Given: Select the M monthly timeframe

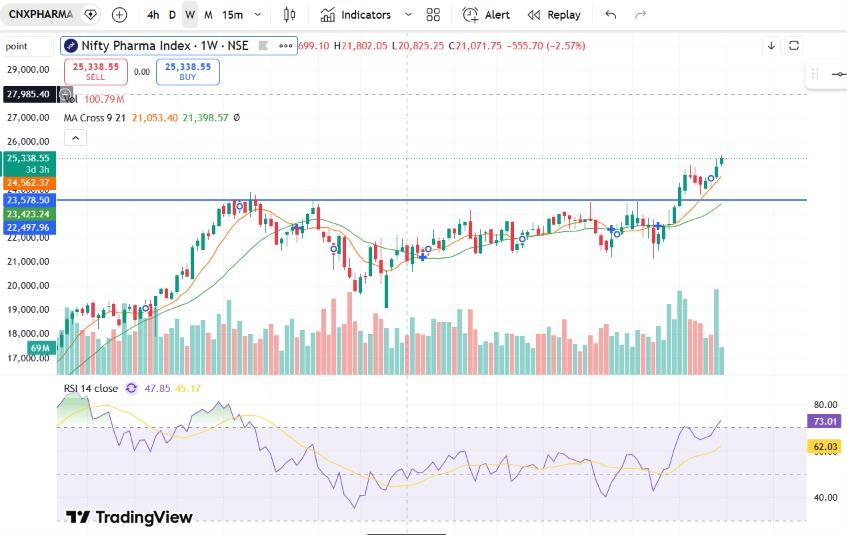Looking at the screenshot, I should (x=208, y=15).
